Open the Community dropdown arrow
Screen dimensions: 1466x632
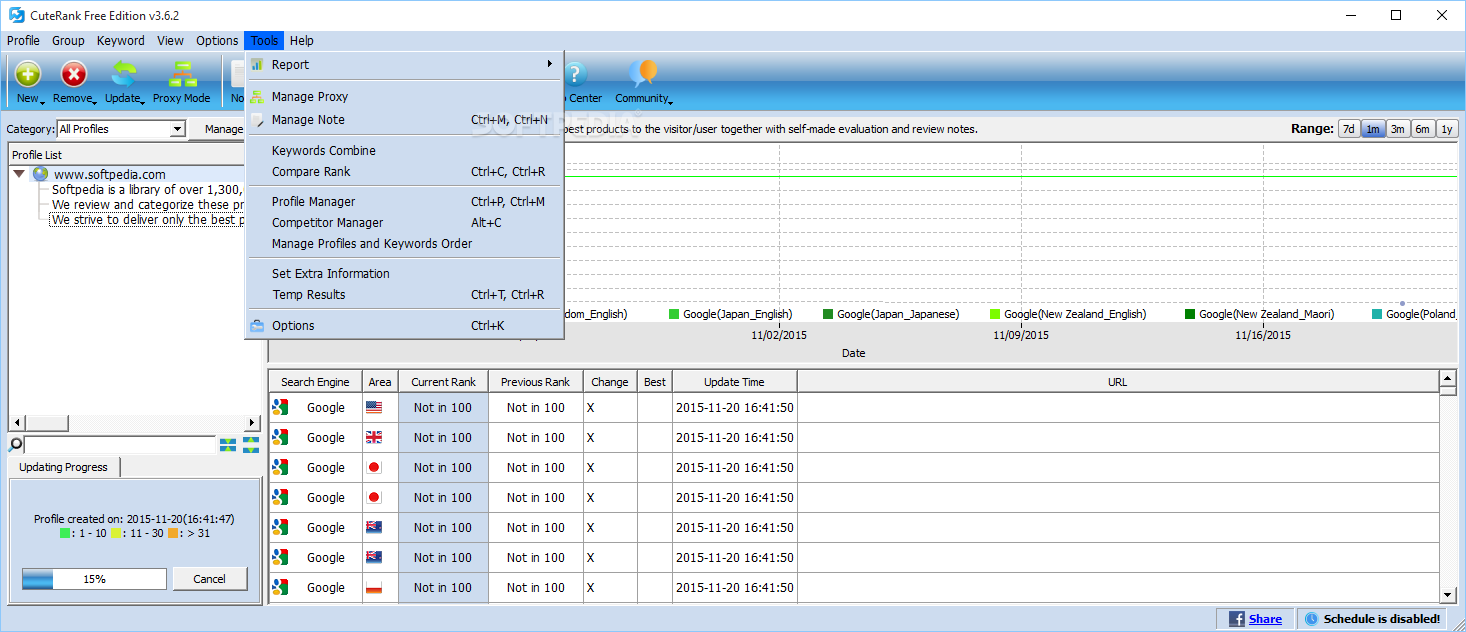pos(671,101)
